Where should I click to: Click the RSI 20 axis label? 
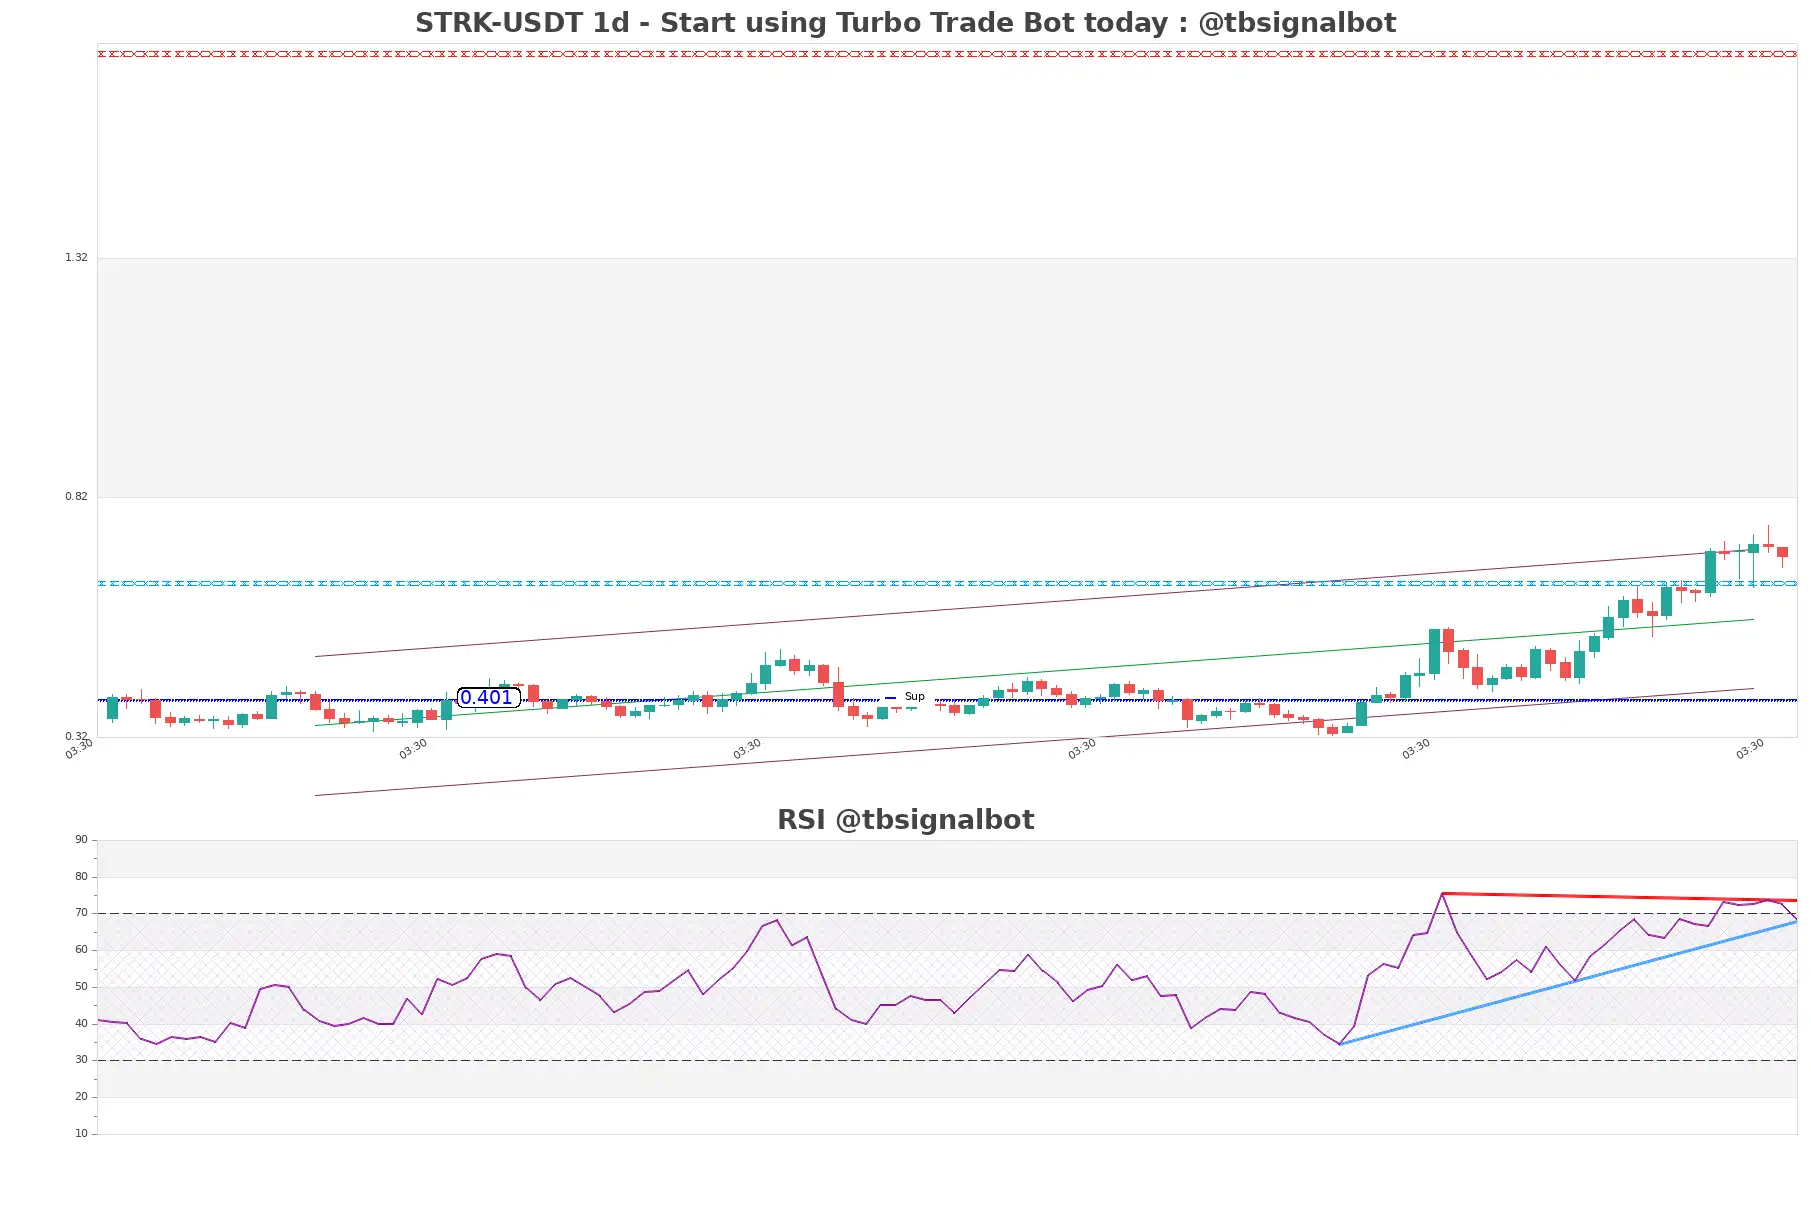click(81, 1097)
